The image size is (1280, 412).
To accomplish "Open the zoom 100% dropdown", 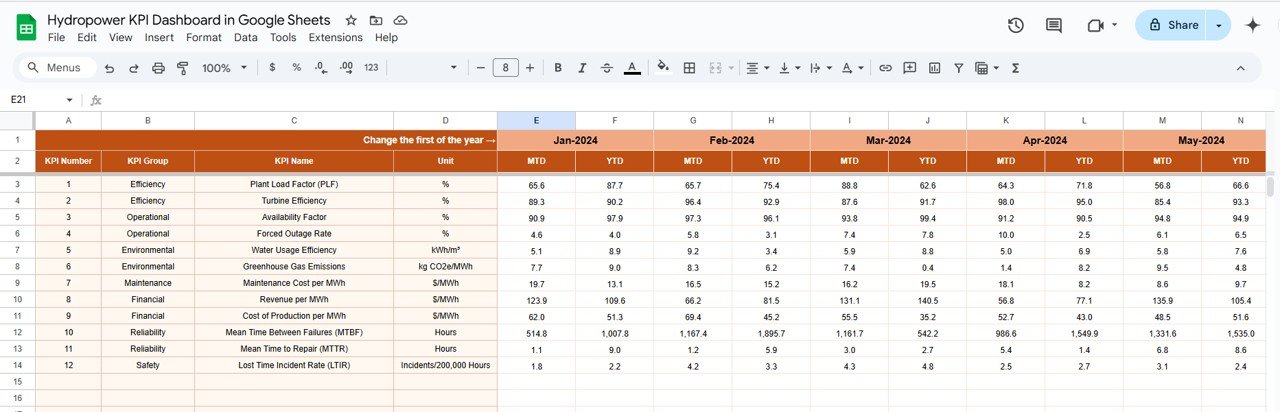I will point(225,68).
